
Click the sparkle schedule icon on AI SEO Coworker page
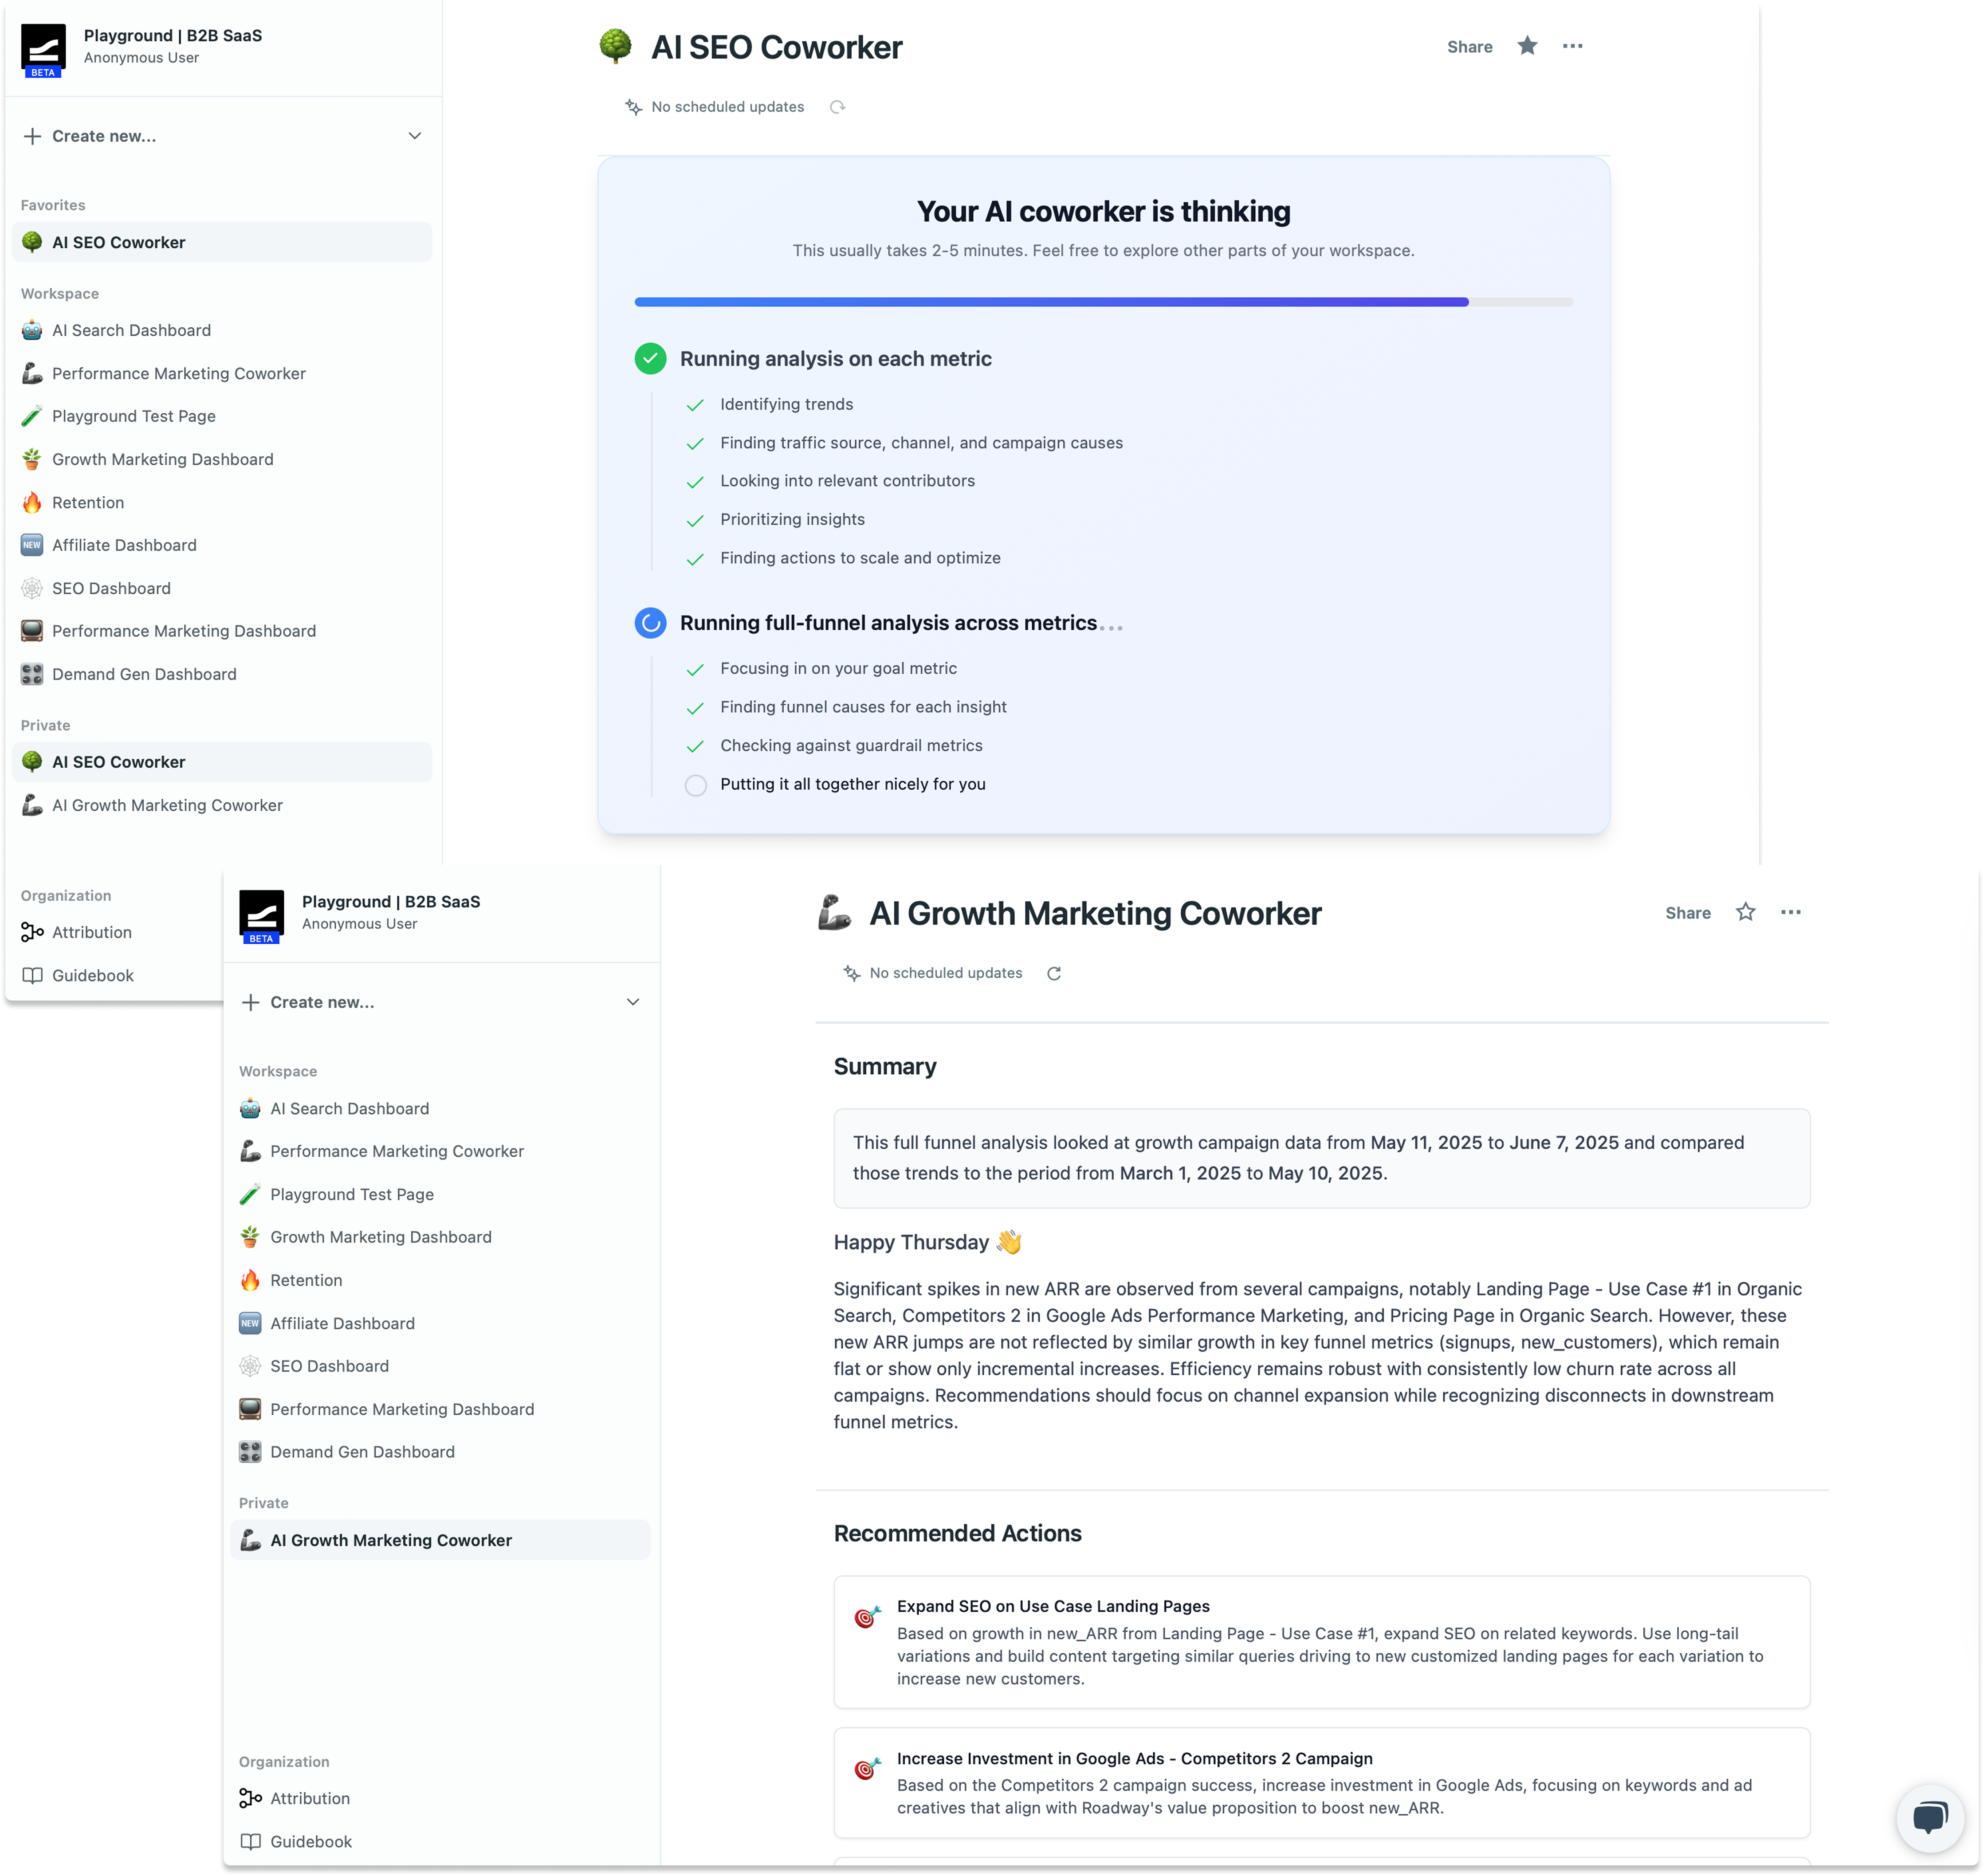pos(633,107)
